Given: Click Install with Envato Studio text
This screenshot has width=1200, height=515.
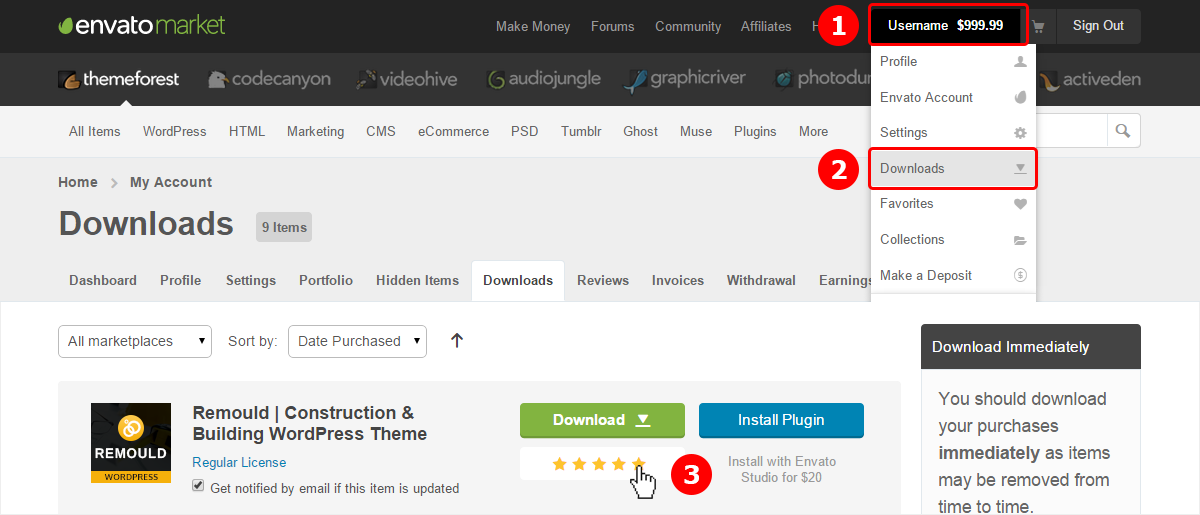Looking at the screenshot, I should click(x=782, y=469).
